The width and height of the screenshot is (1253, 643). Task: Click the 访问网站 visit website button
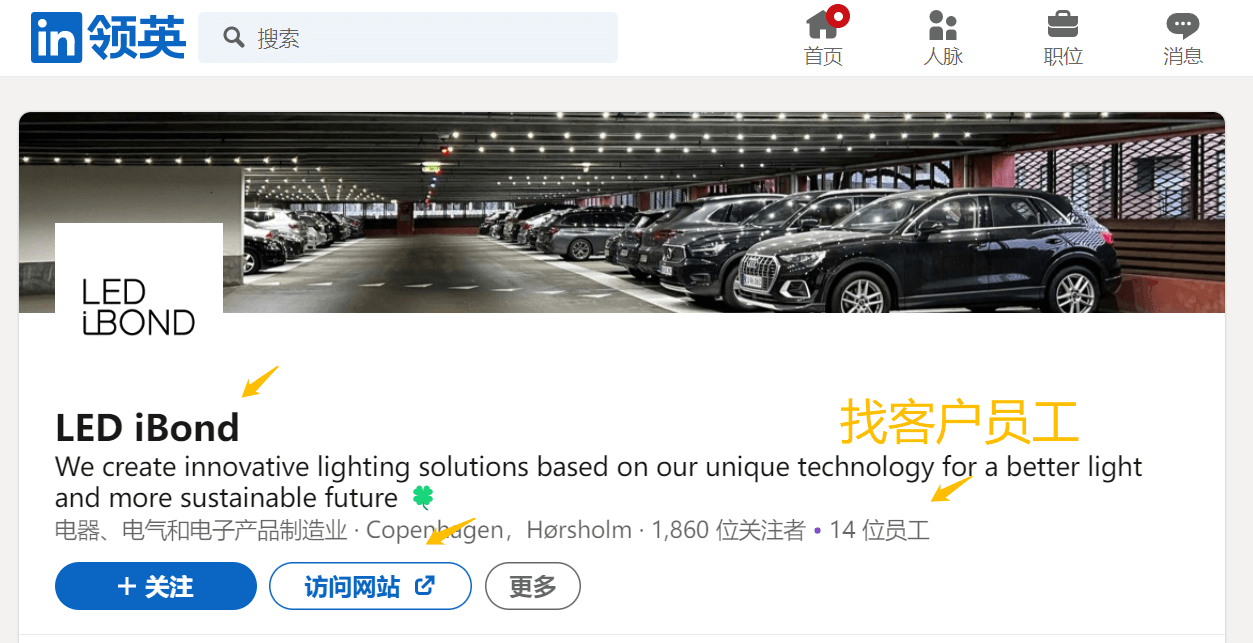370,586
